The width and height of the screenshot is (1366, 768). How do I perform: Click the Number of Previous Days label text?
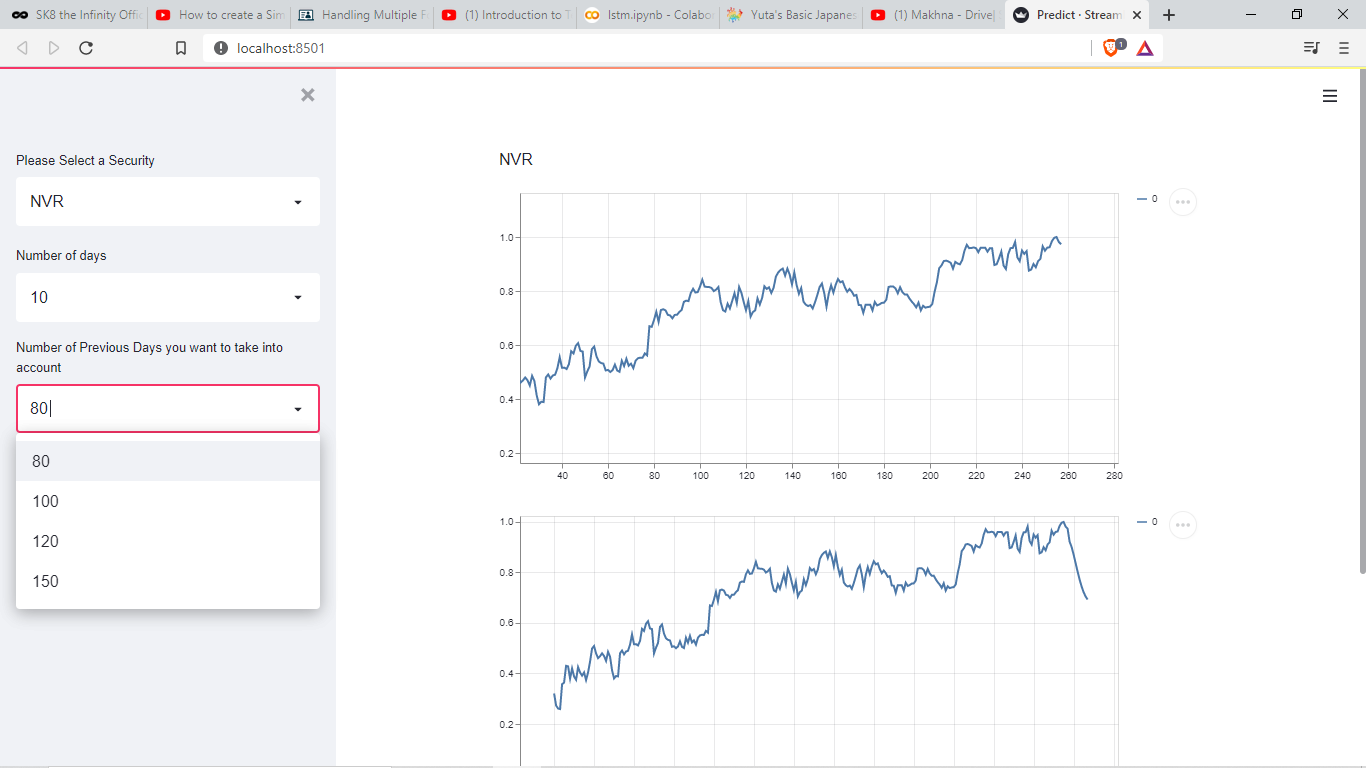[150, 357]
